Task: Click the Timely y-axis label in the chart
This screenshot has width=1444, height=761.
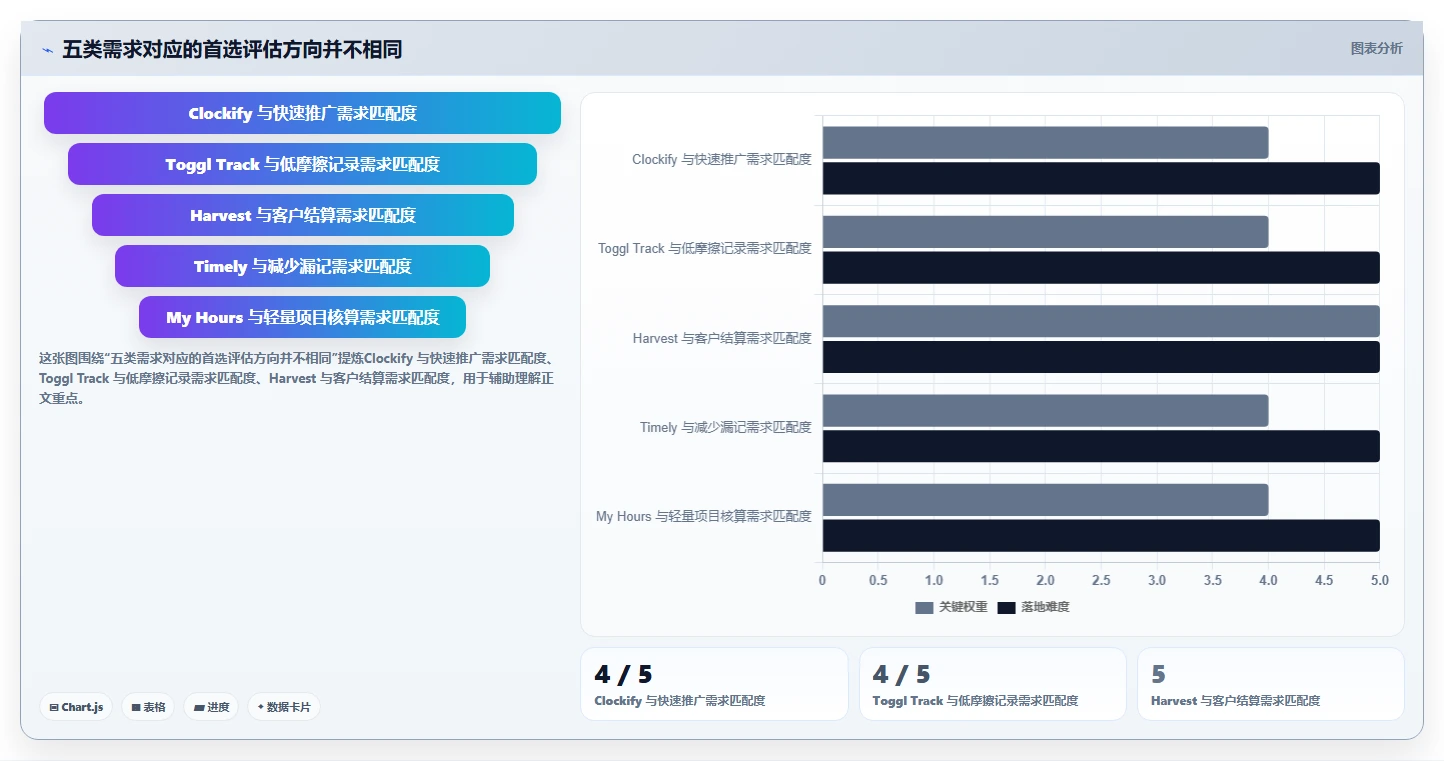Action: coord(725,427)
